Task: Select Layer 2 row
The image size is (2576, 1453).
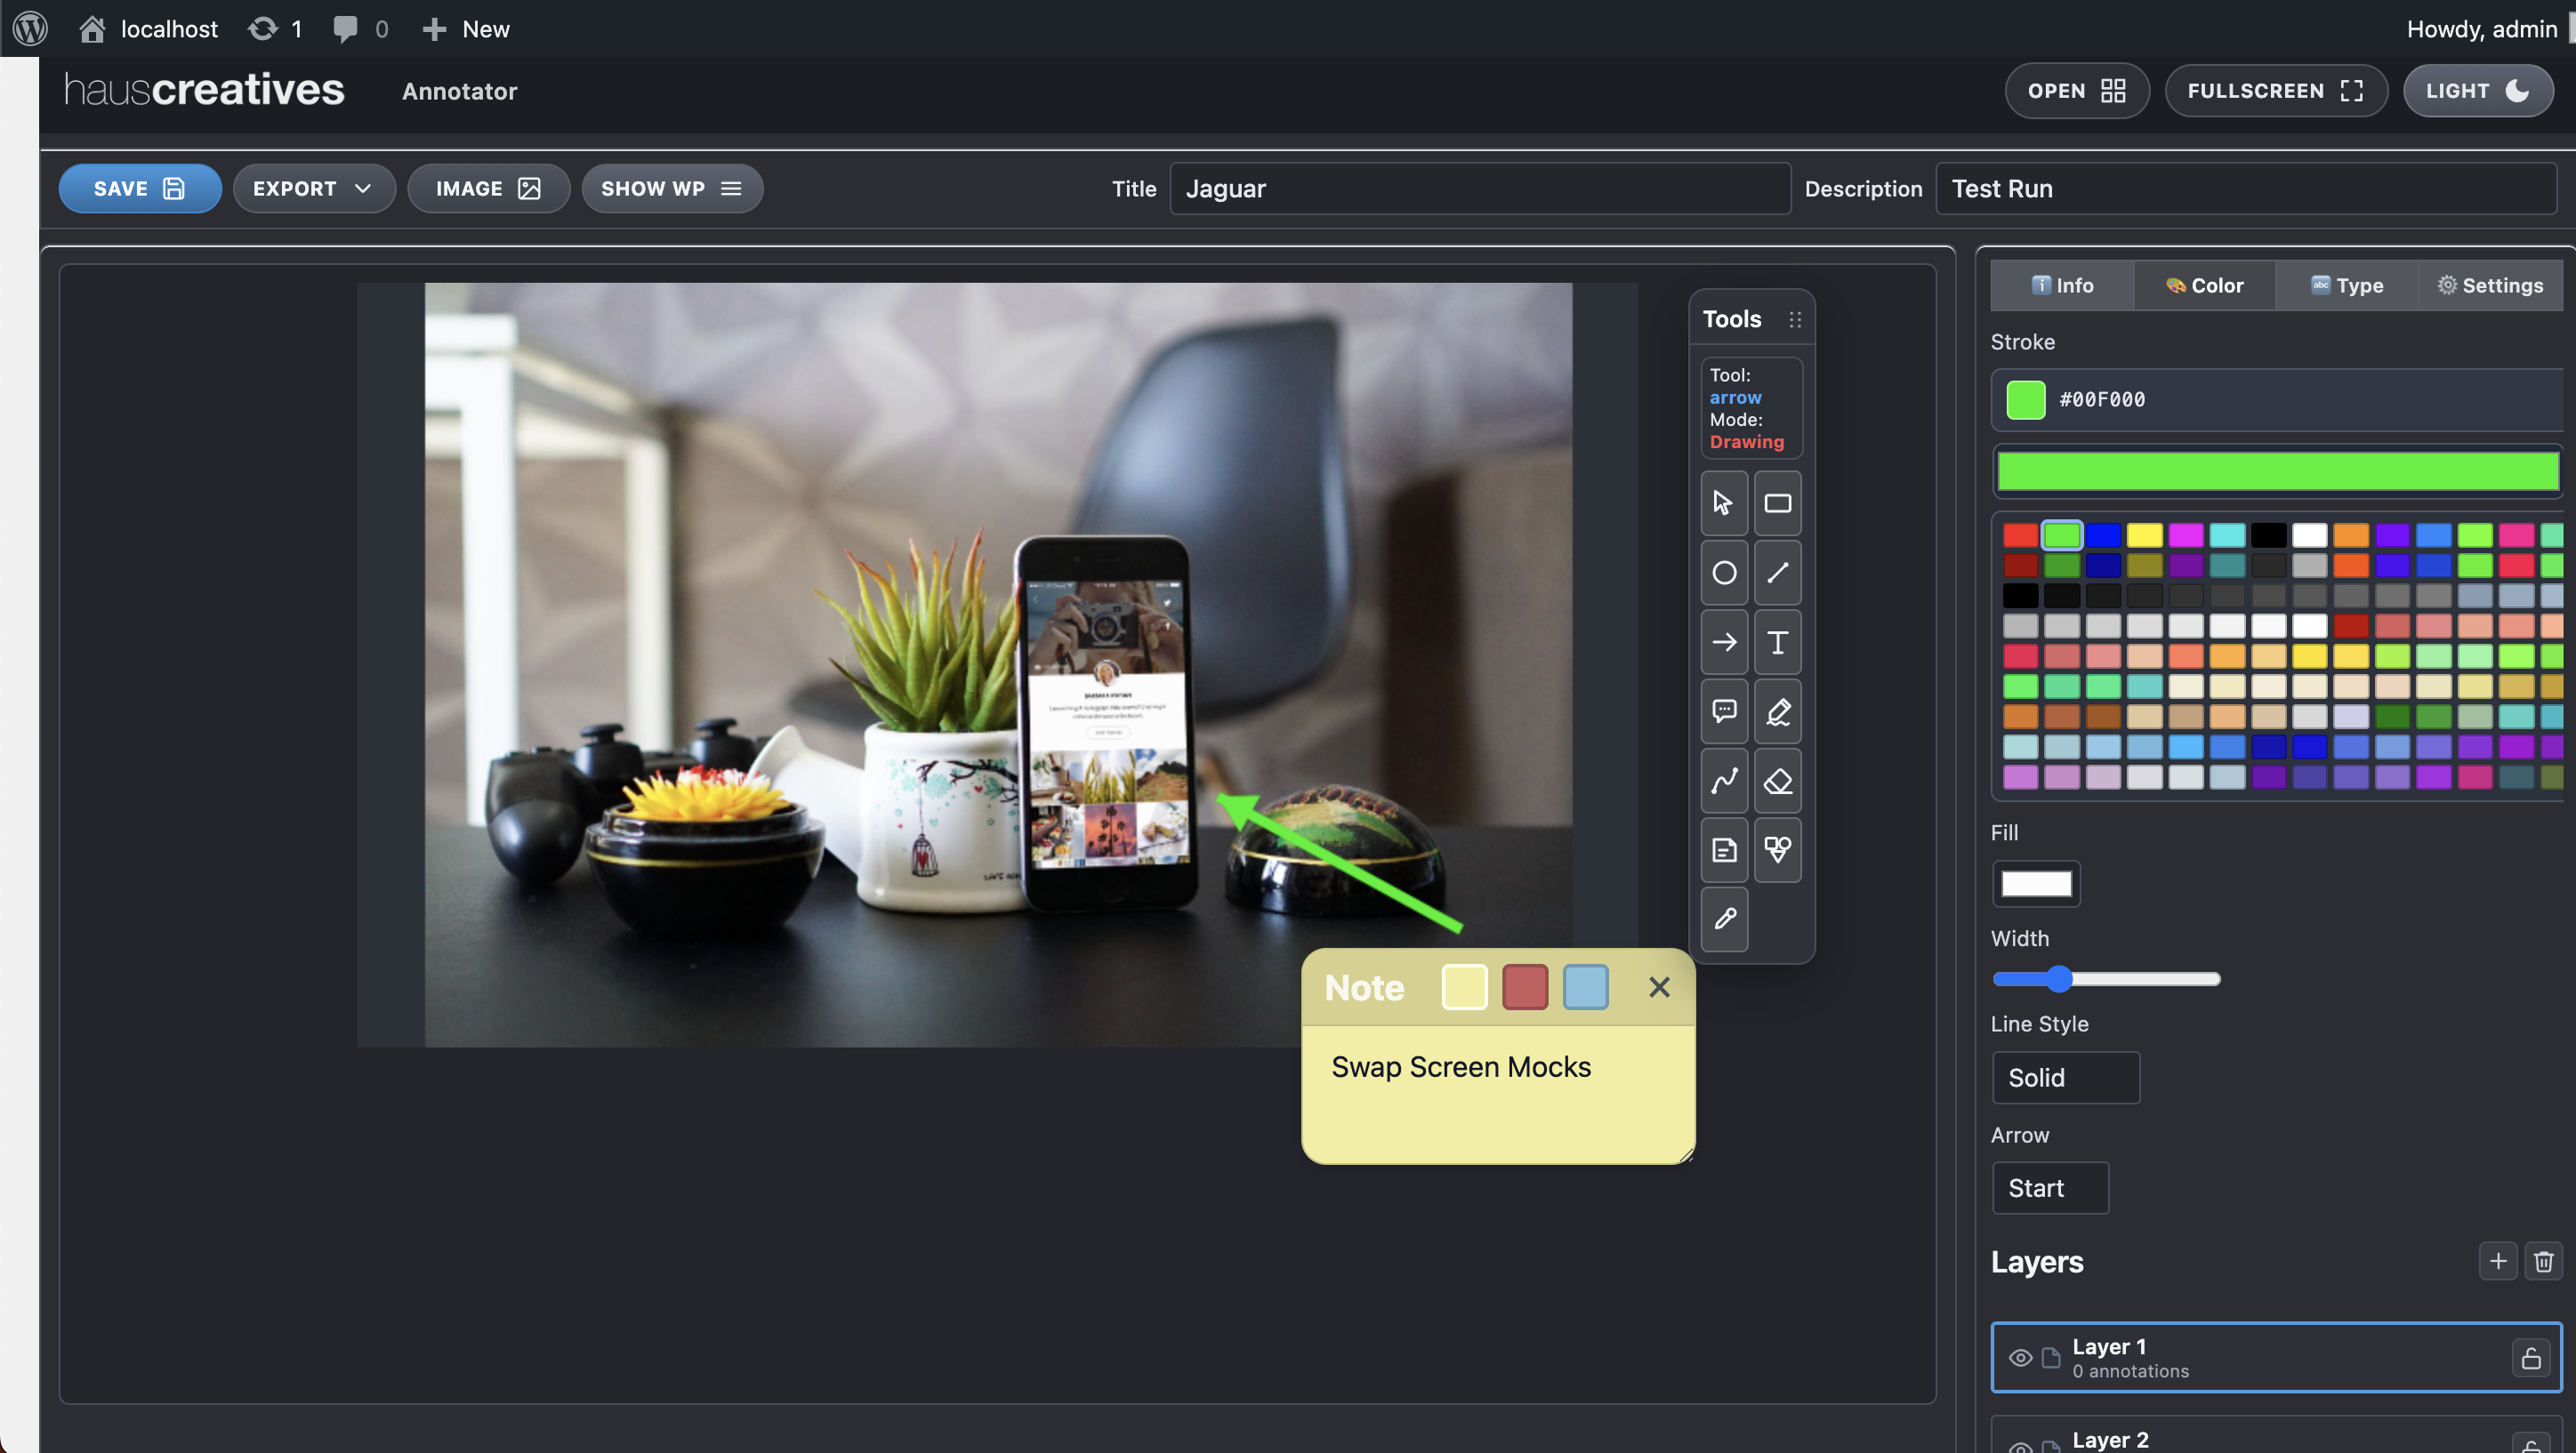Action: coord(2276,1437)
